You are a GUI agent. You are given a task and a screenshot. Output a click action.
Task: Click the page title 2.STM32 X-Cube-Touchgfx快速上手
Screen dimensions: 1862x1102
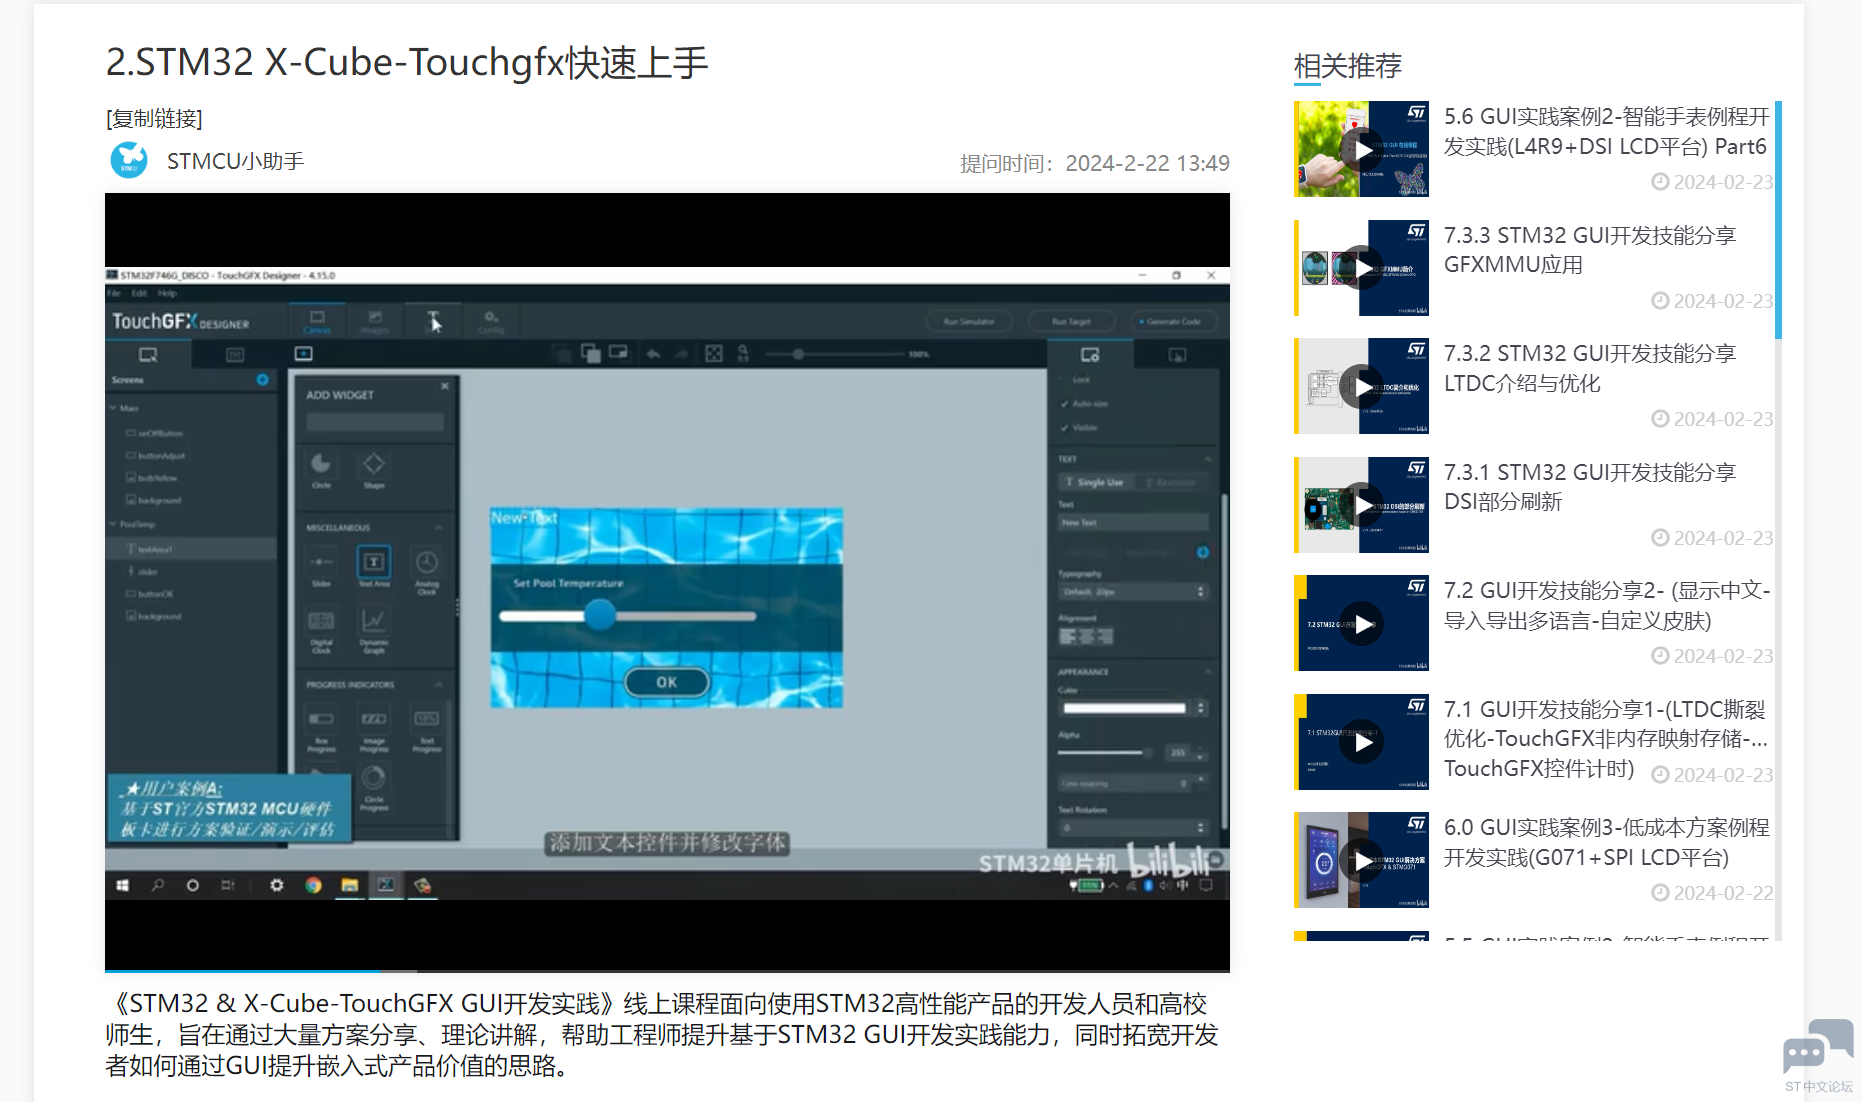407,62
